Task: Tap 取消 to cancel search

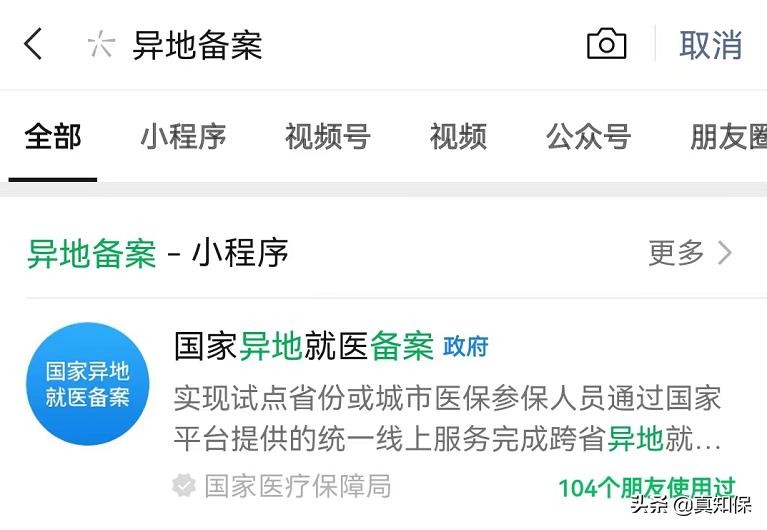Action: click(710, 45)
